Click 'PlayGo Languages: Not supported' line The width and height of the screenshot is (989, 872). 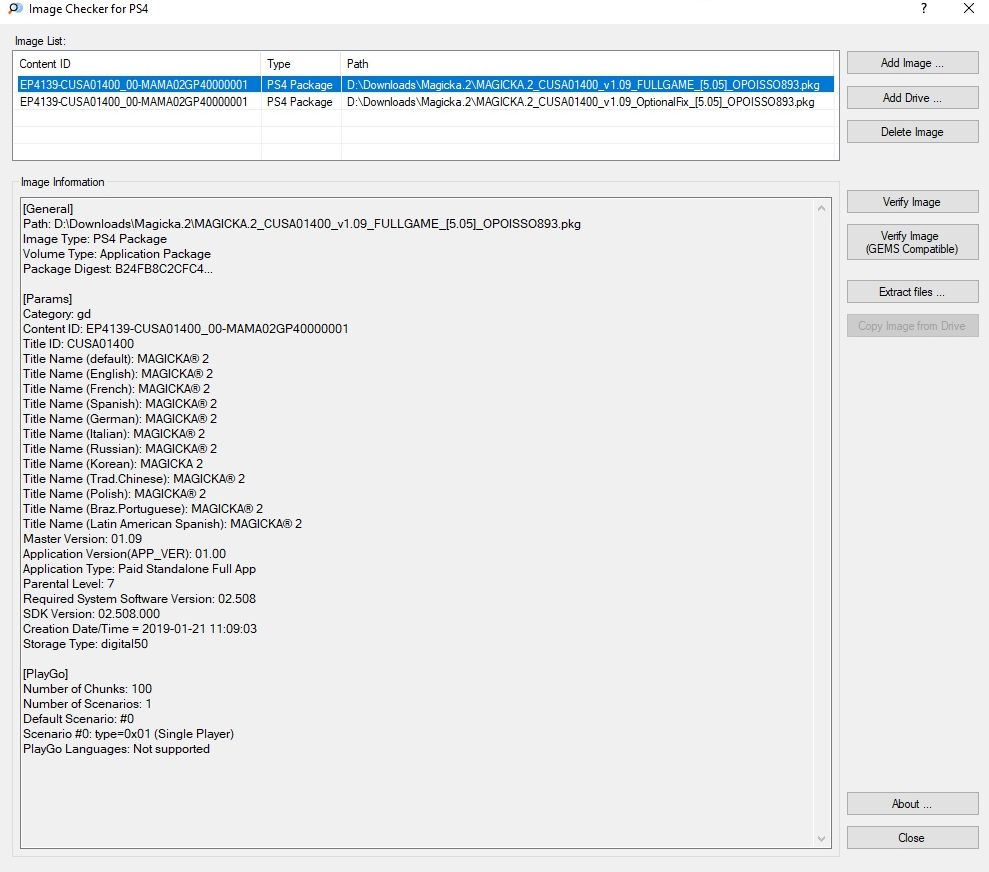click(117, 748)
